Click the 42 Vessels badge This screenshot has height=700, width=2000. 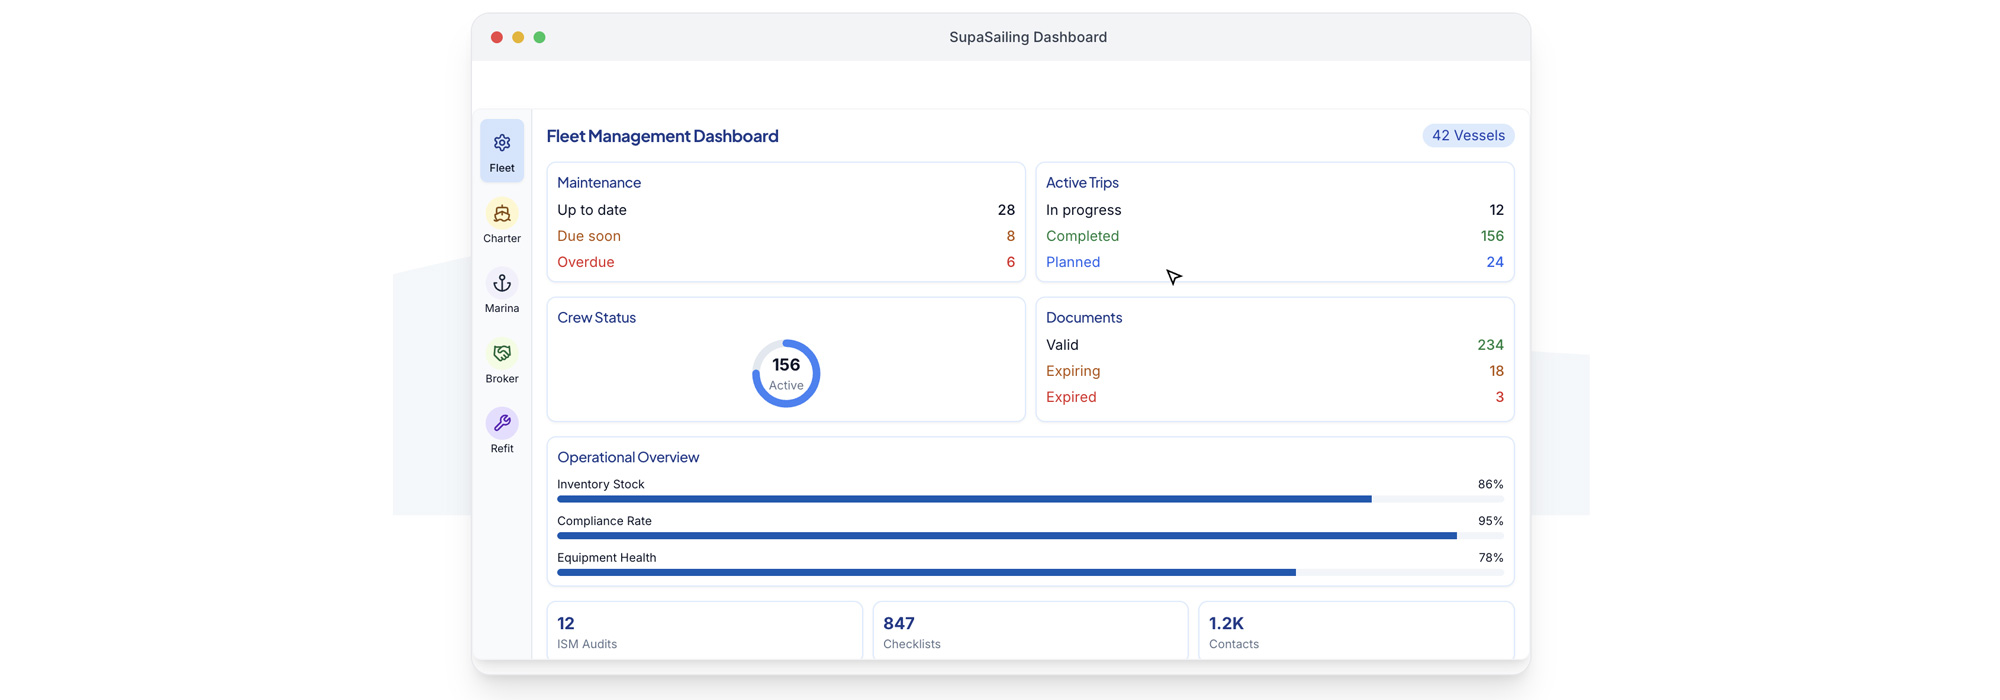click(x=1467, y=136)
